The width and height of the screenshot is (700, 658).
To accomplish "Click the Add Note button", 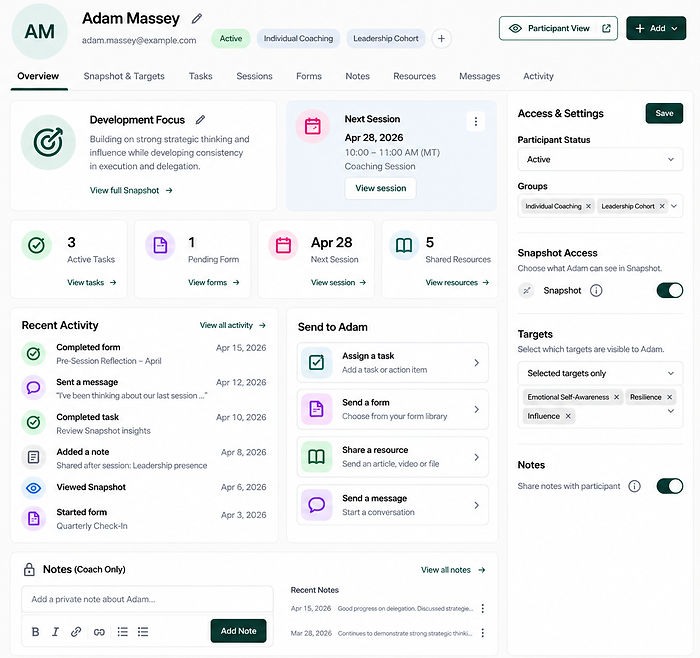I will [238, 631].
